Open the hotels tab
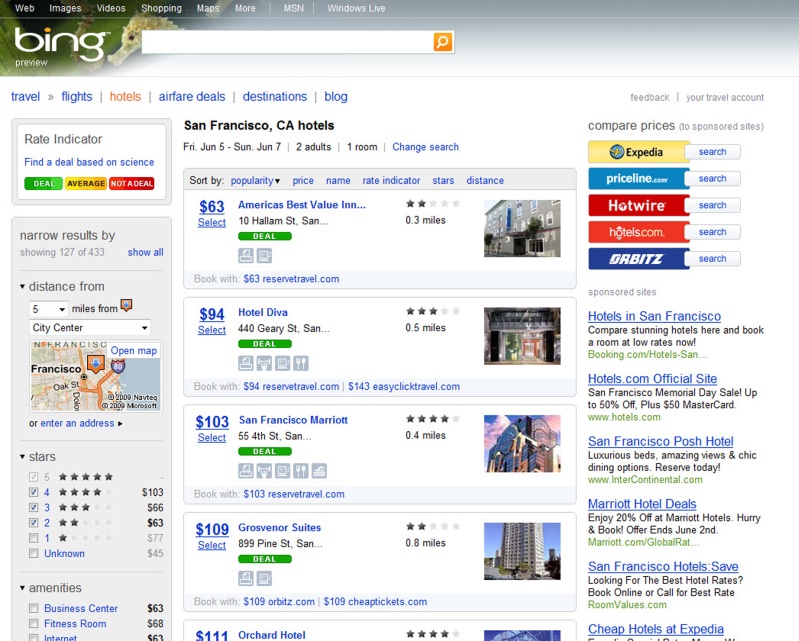 tap(125, 96)
